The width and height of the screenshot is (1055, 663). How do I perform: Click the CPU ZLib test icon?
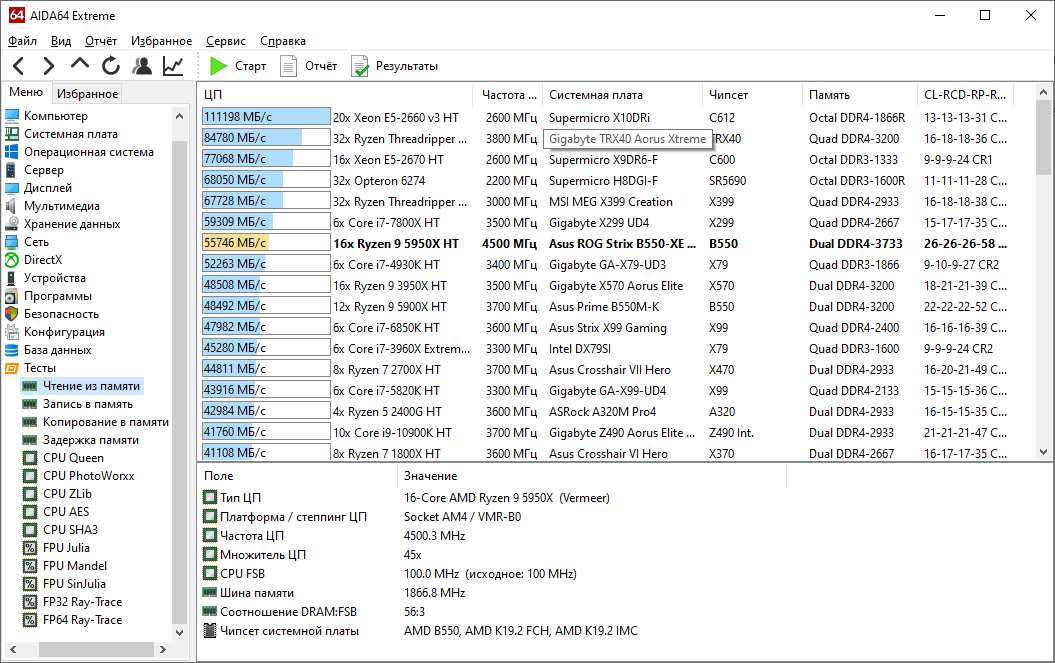coord(30,494)
